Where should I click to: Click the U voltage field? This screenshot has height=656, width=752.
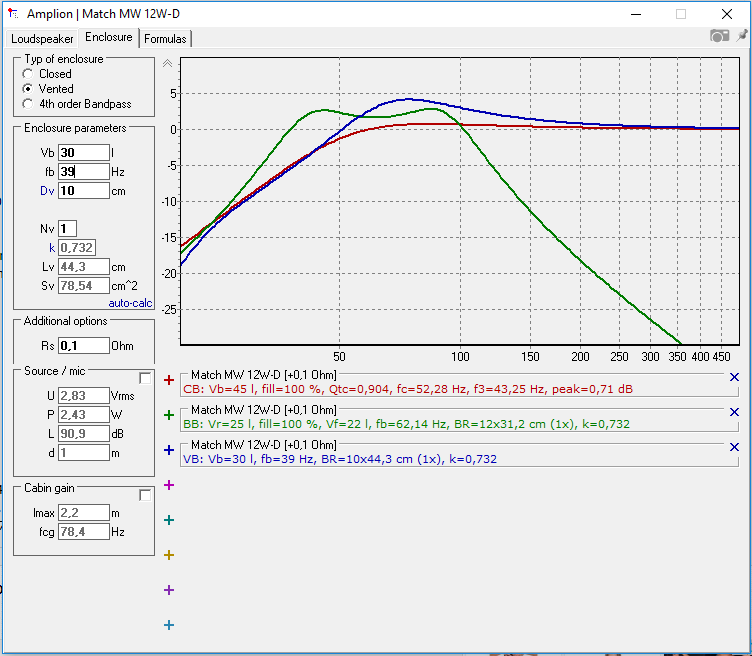click(84, 396)
